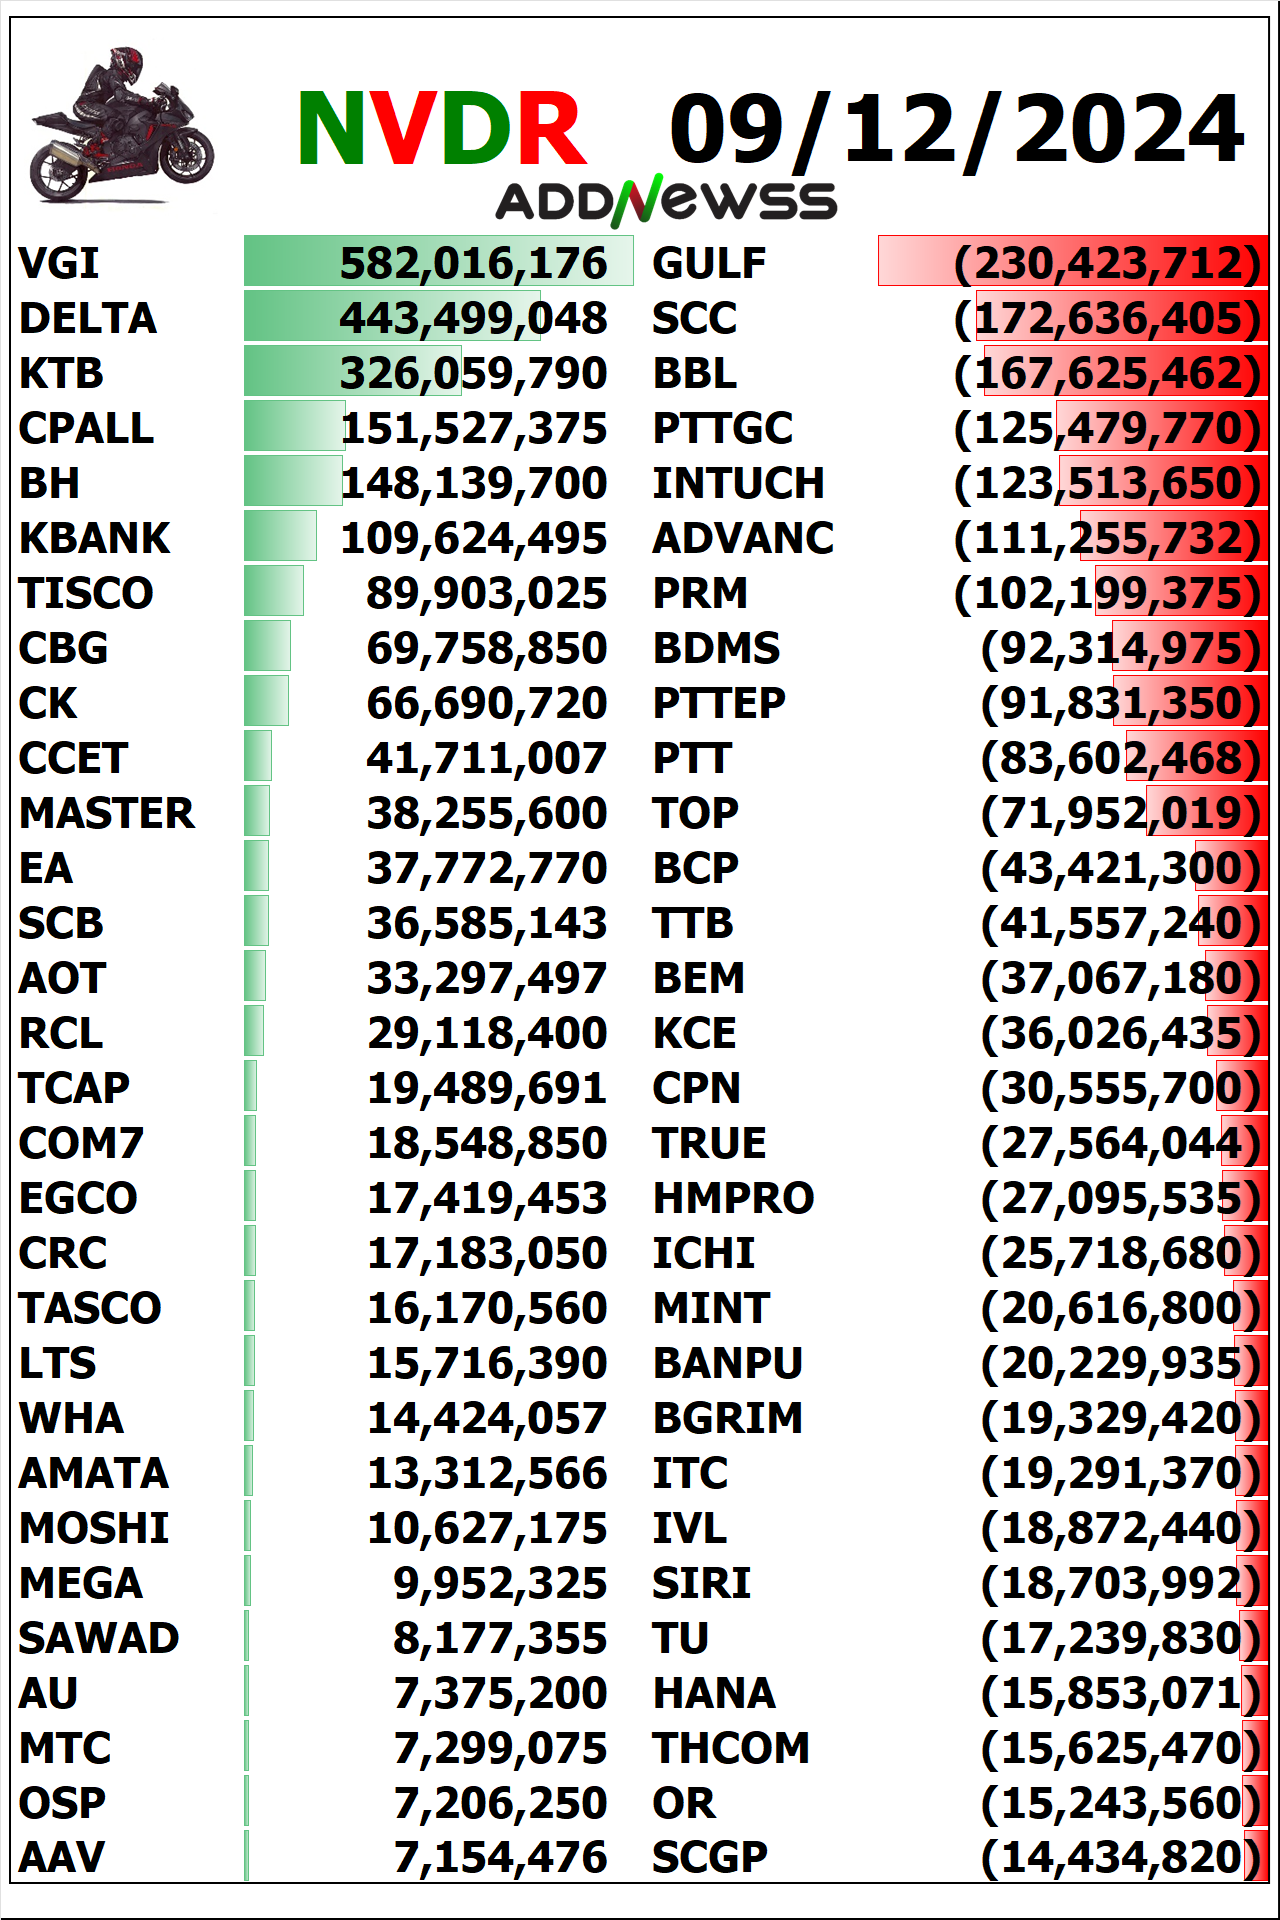This screenshot has height=1920, width=1280.
Task: Click KTB value 326,059,790
Action: click(x=473, y=373)
